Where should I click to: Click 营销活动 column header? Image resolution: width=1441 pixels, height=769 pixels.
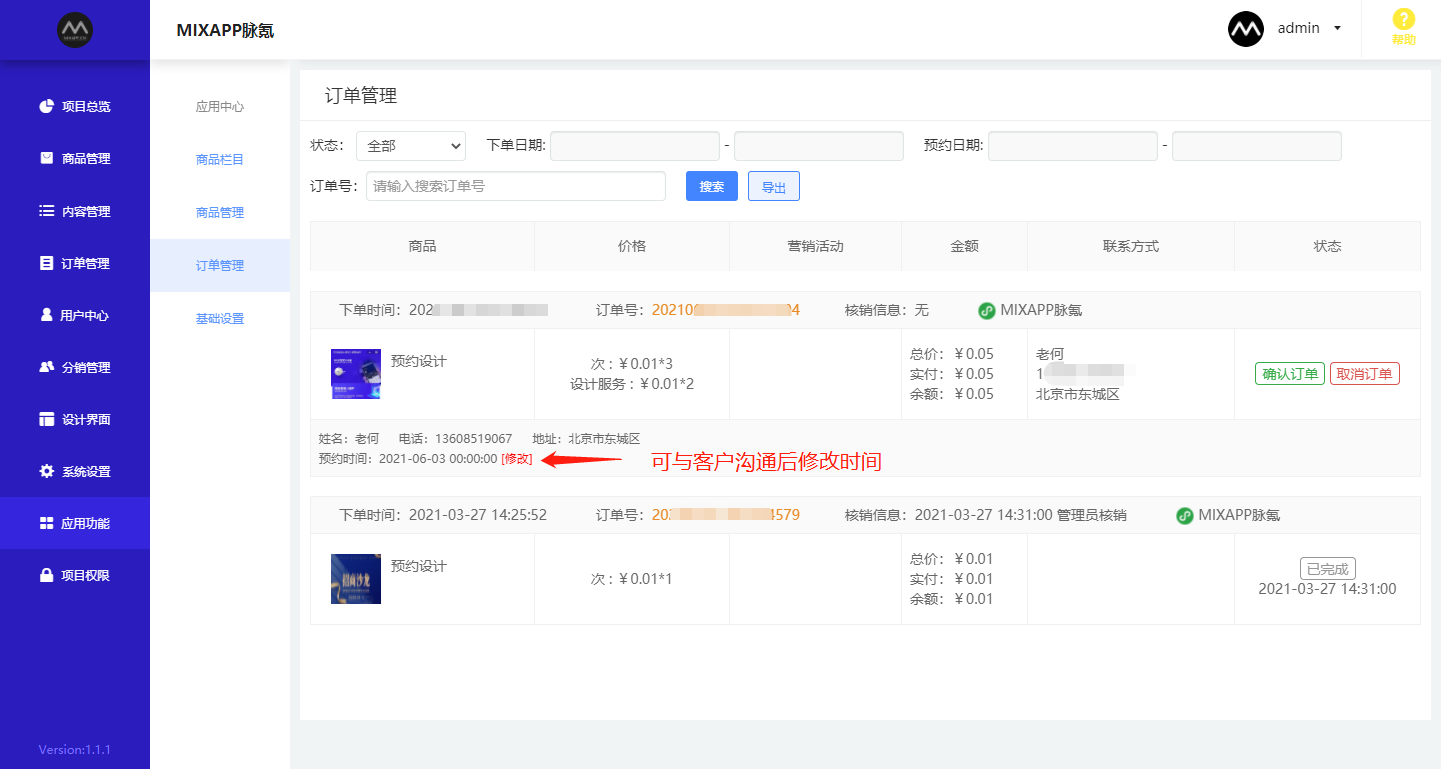coord(816,246)
